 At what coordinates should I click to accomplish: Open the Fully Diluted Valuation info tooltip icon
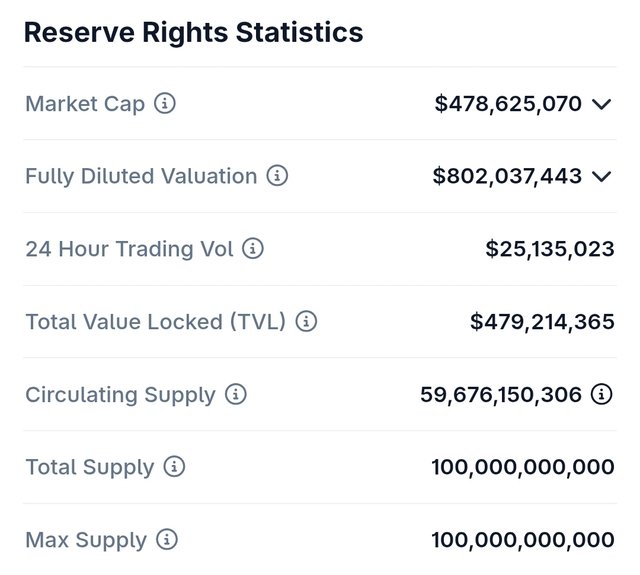pos(277,176)
